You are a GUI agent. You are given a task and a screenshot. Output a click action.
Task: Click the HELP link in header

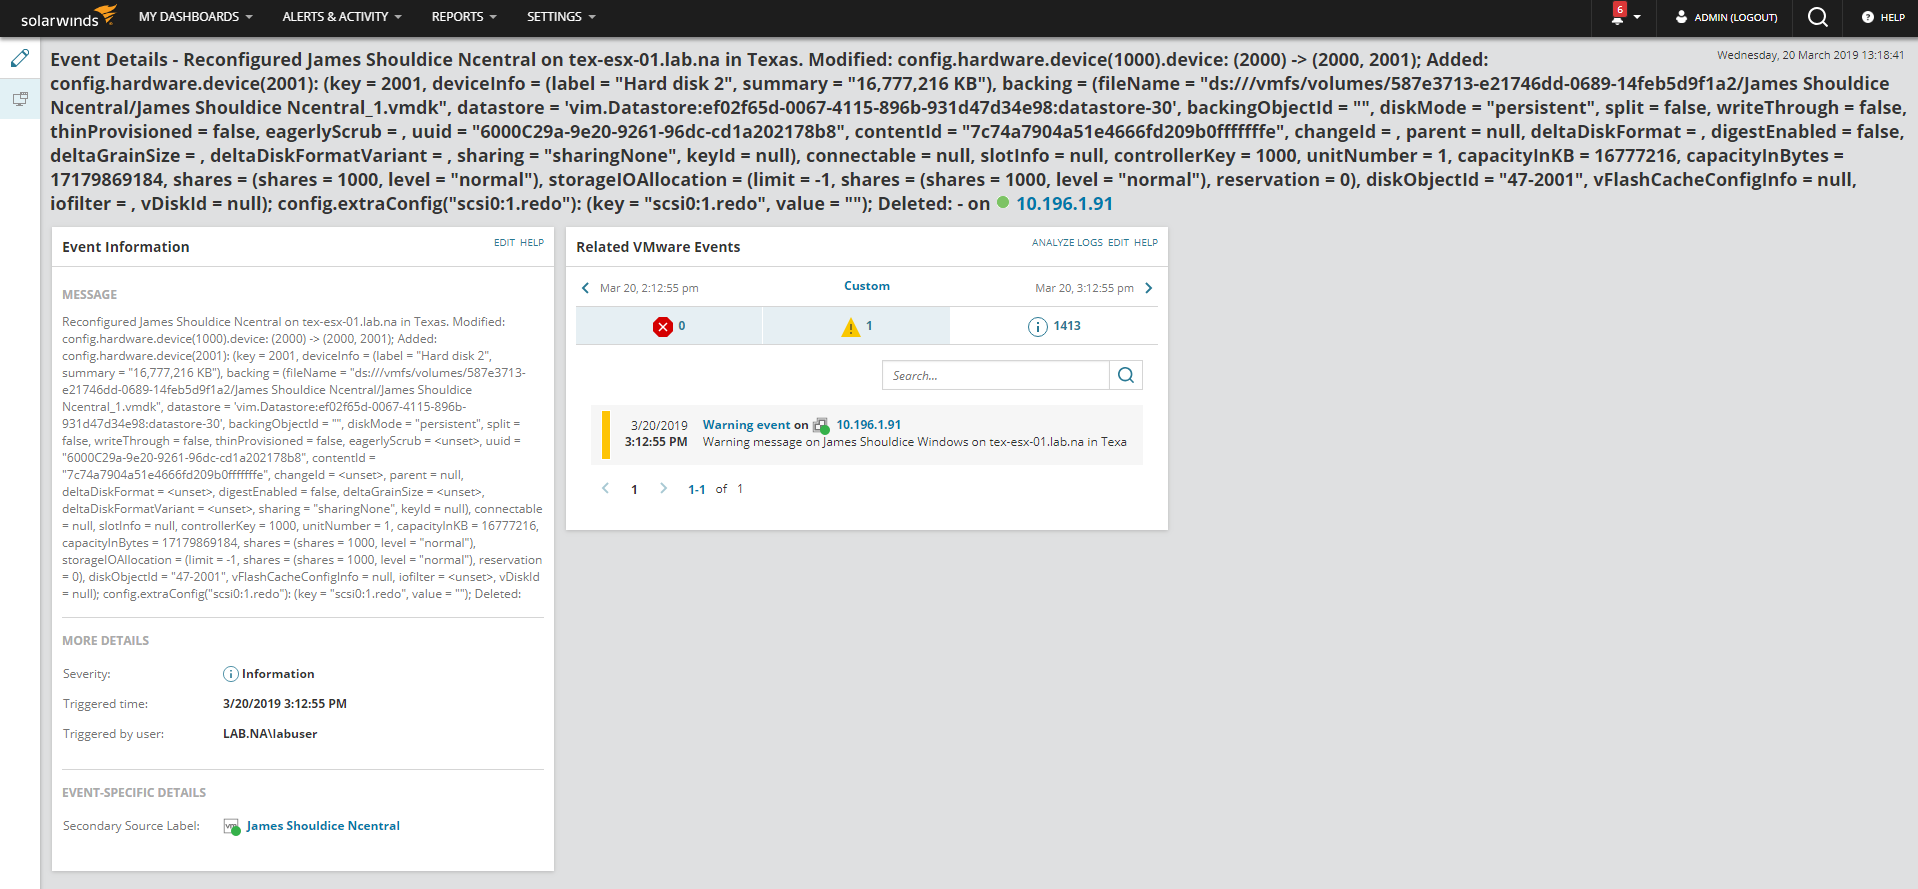1883,17
